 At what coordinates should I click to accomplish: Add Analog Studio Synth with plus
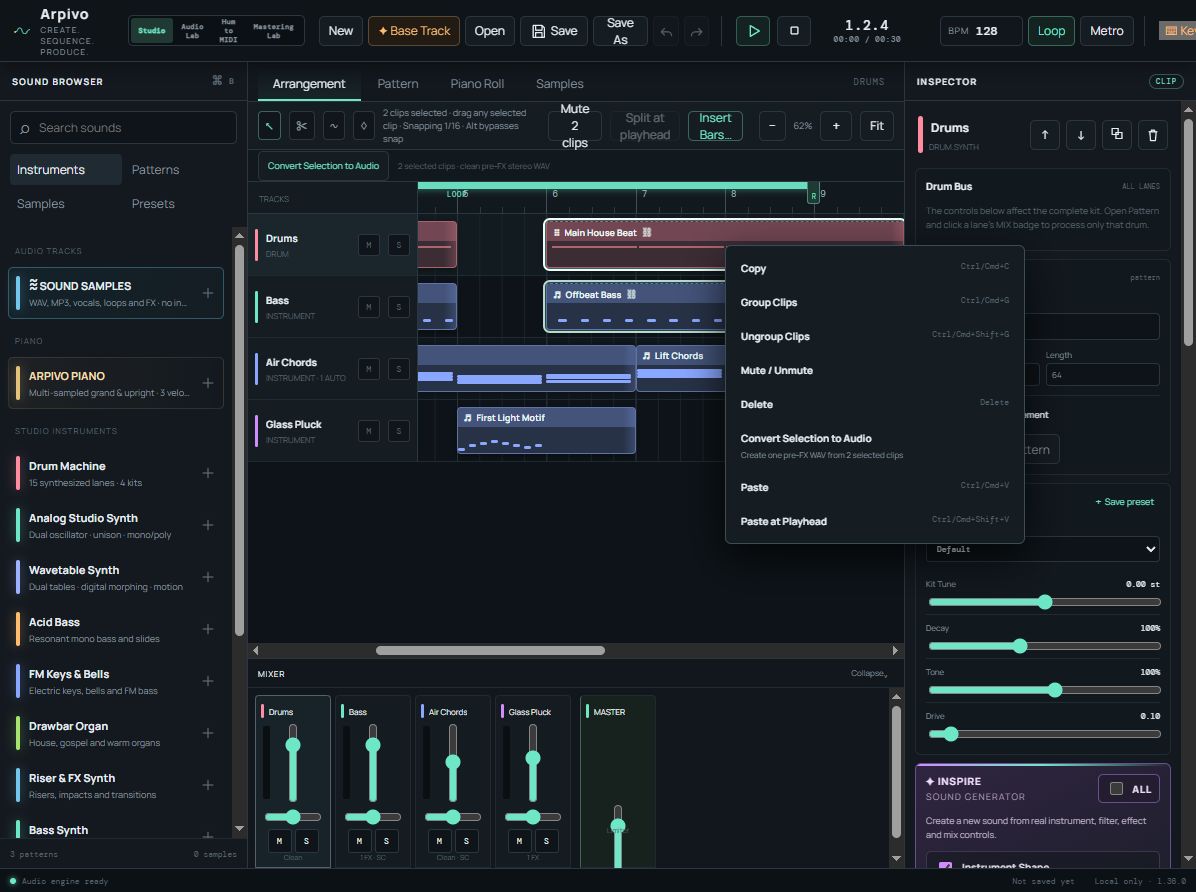tap(207, 525)
